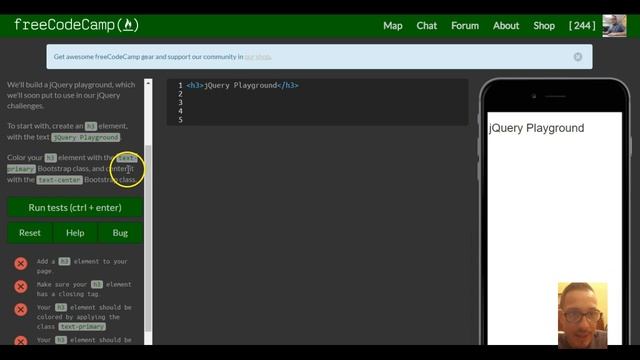The image size is (640, 360).
Task: Click the 'jQuery Playground' phone preview heading
Action: 536,128
